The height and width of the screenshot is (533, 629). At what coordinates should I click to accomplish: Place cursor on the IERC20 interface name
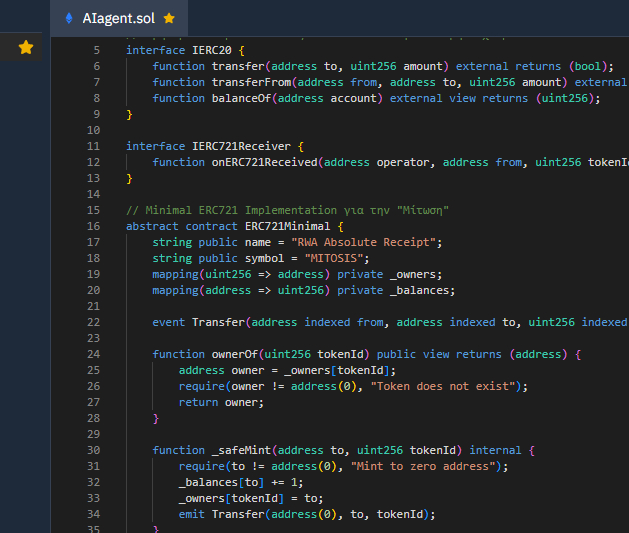[x=212, y=50]
